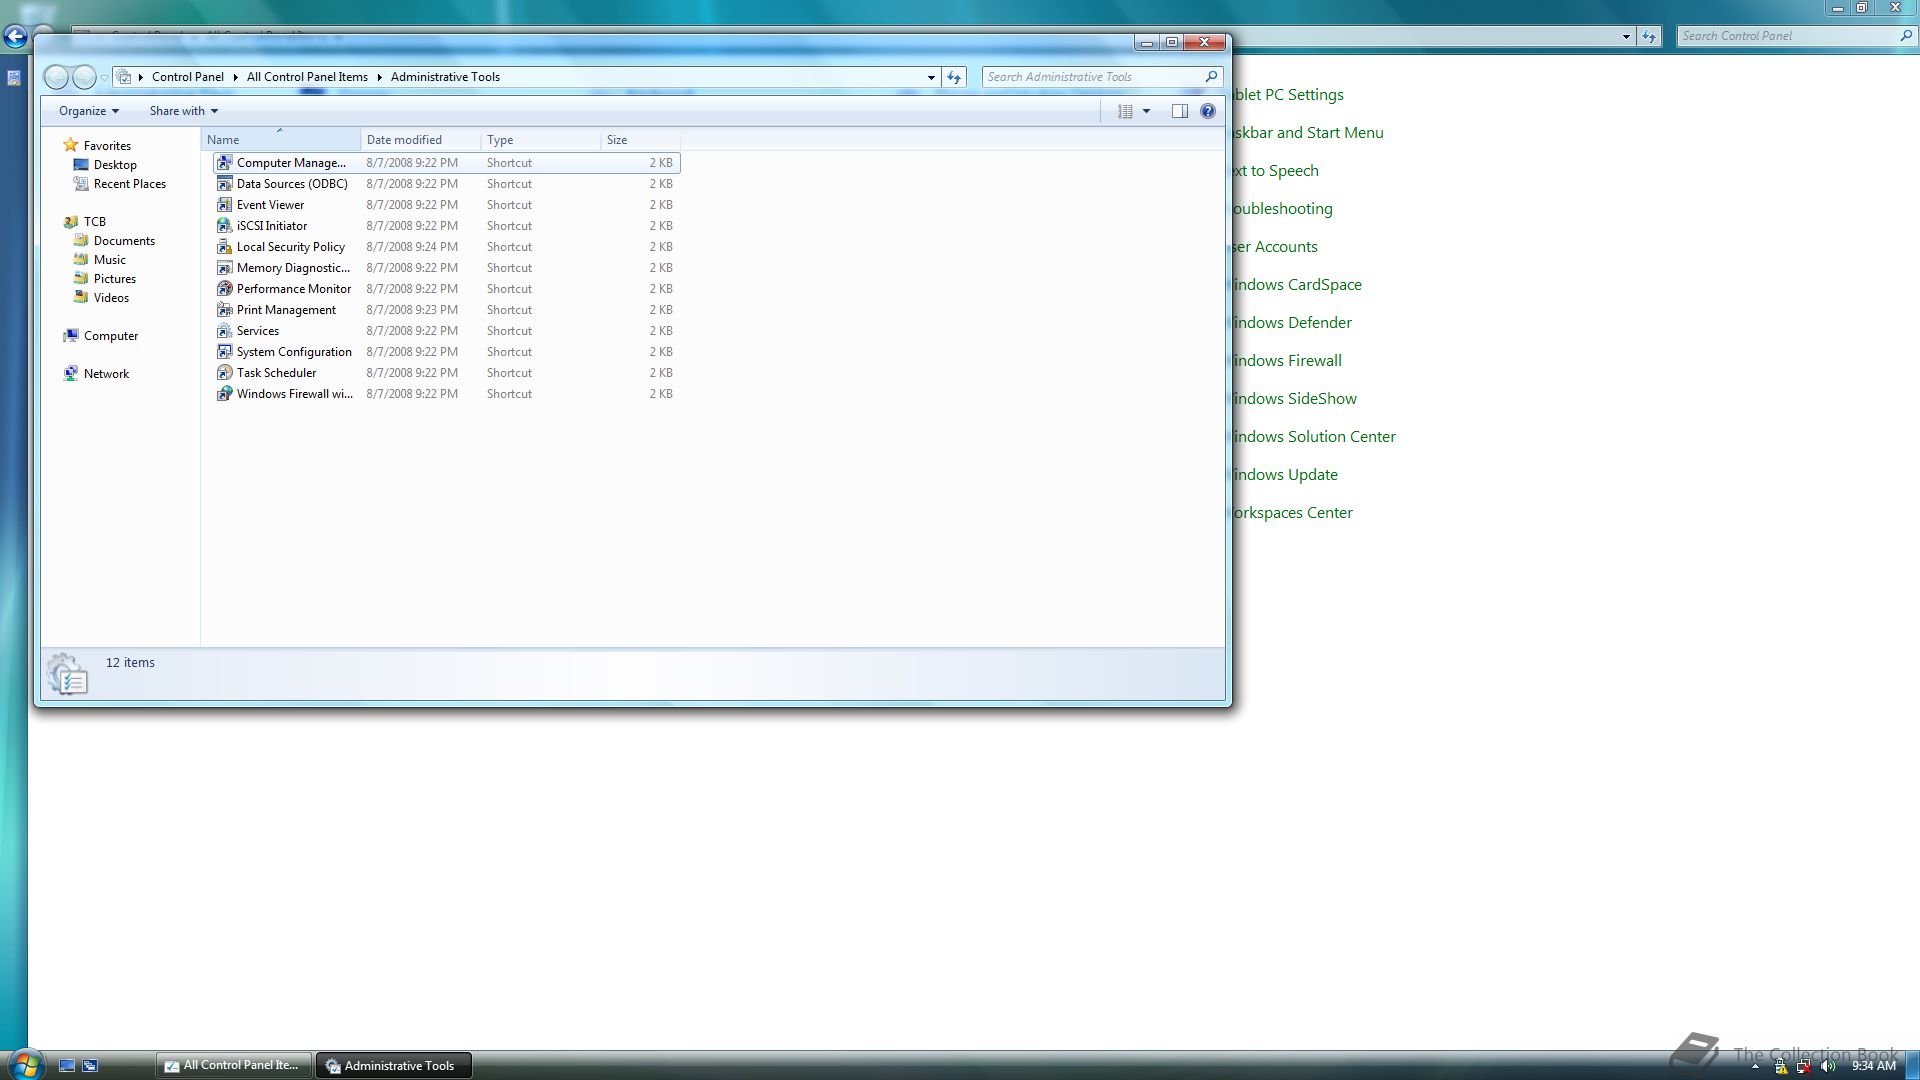Click the taskbar clock showing 9:34 AM
This screenshot has height=1080, width=1920.
pyautogui.click(x=1873, y=1066)
